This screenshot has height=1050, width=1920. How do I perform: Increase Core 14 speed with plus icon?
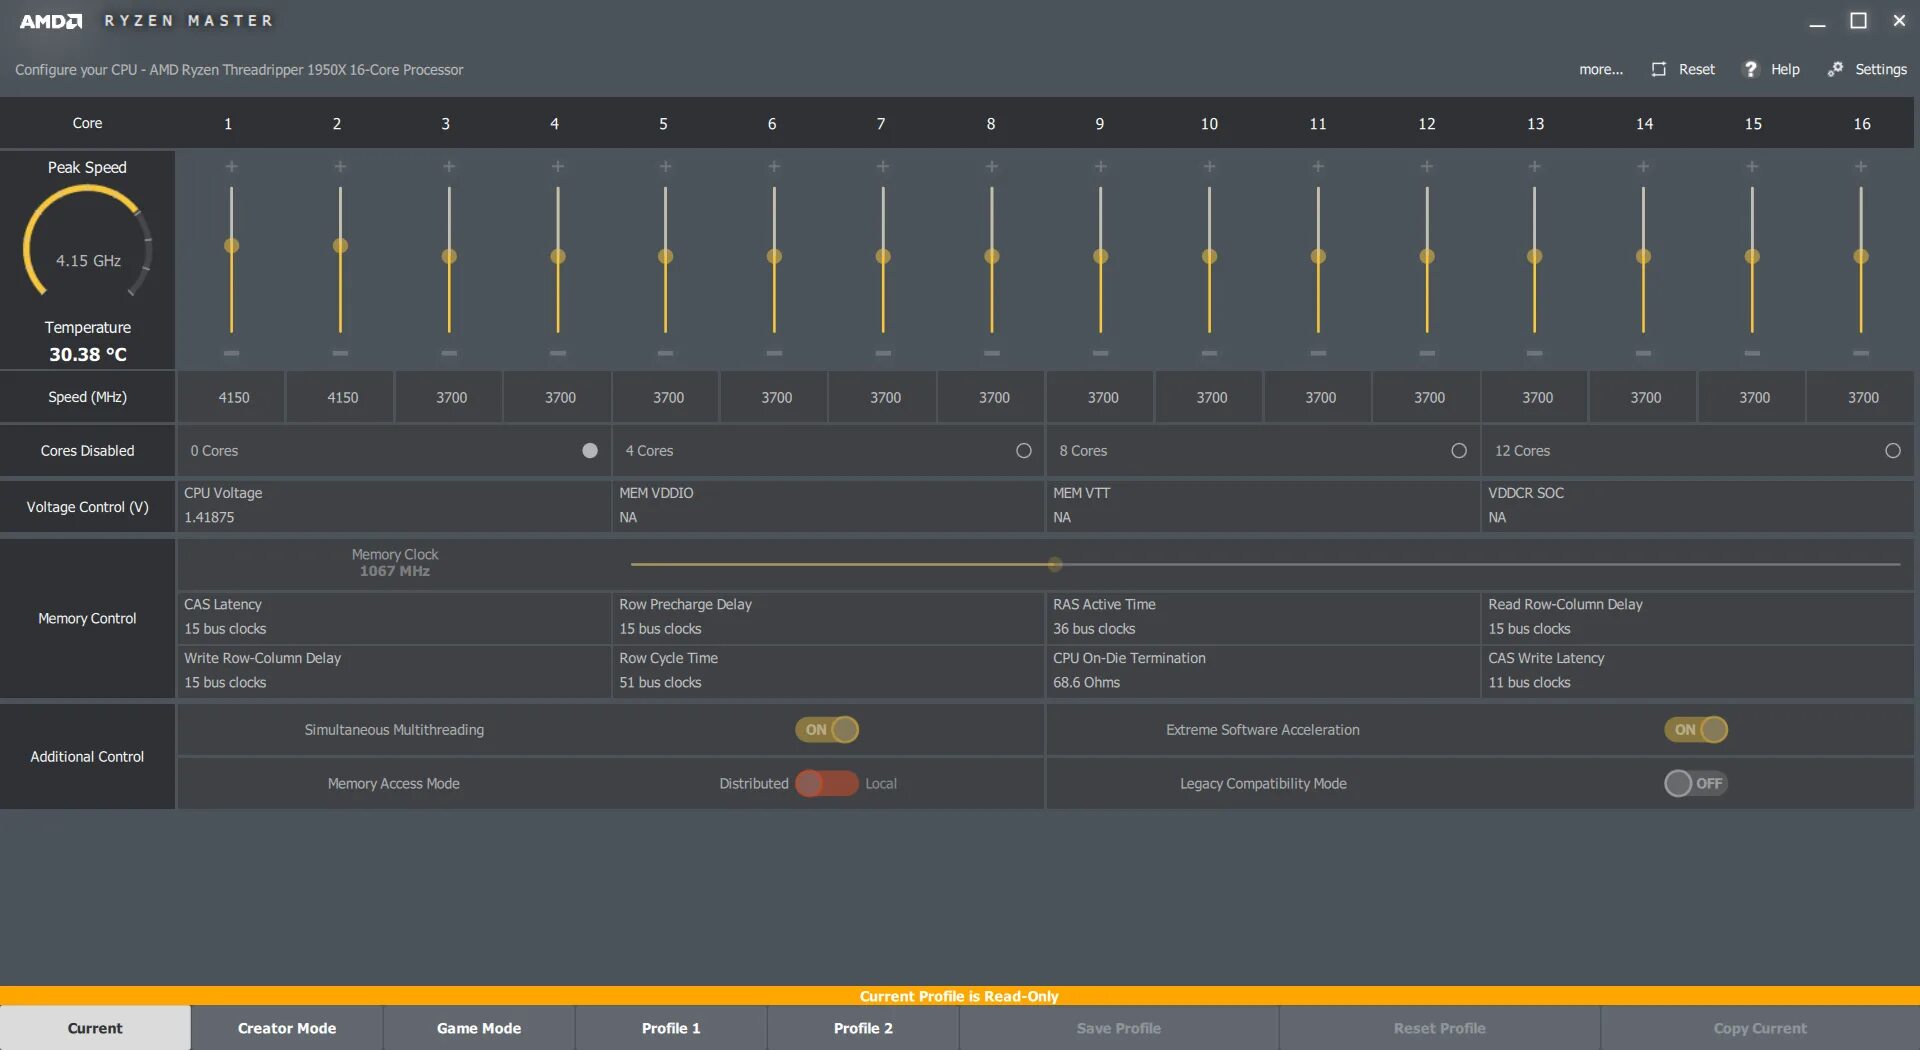1643,166
